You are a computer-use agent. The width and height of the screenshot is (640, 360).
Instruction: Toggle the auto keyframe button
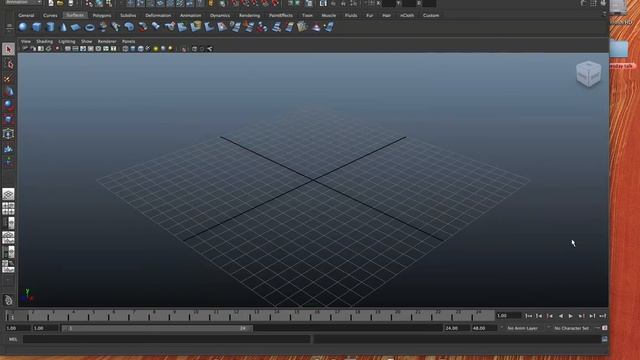coord(604,328)
